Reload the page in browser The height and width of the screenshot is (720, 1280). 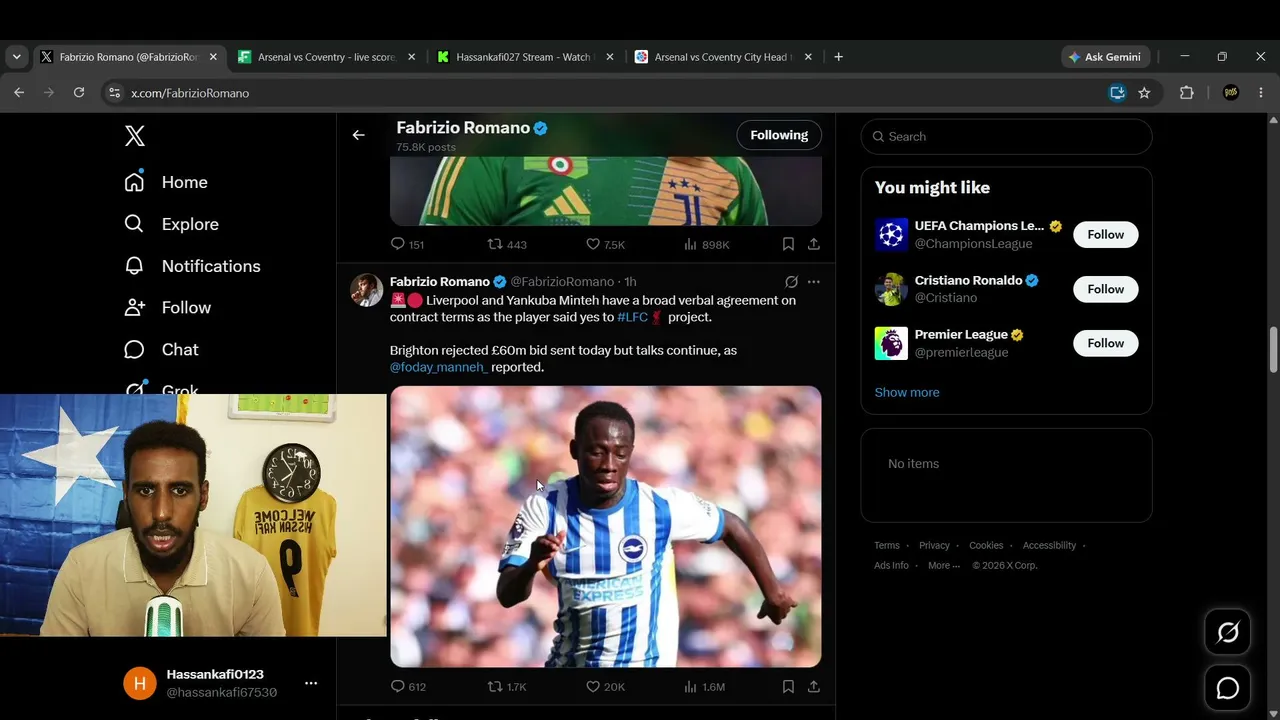point(79,92)
